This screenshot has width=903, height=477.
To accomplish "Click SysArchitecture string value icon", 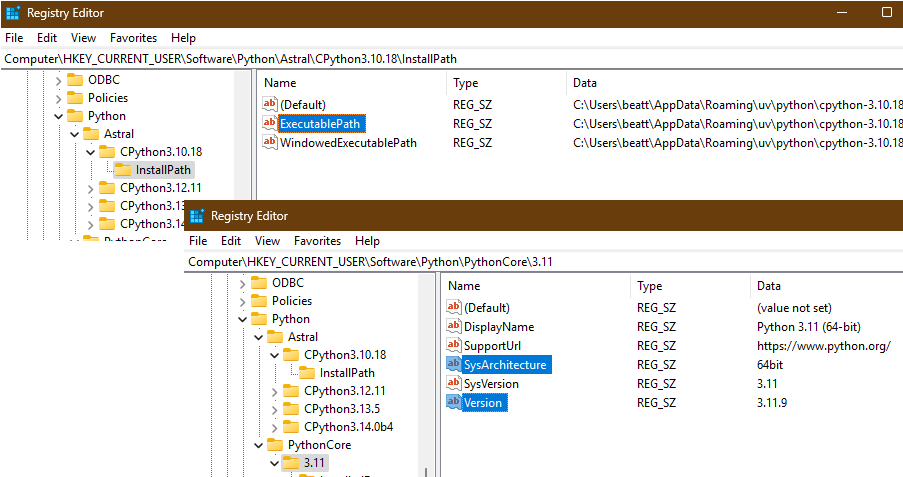I will coord(454,364).
